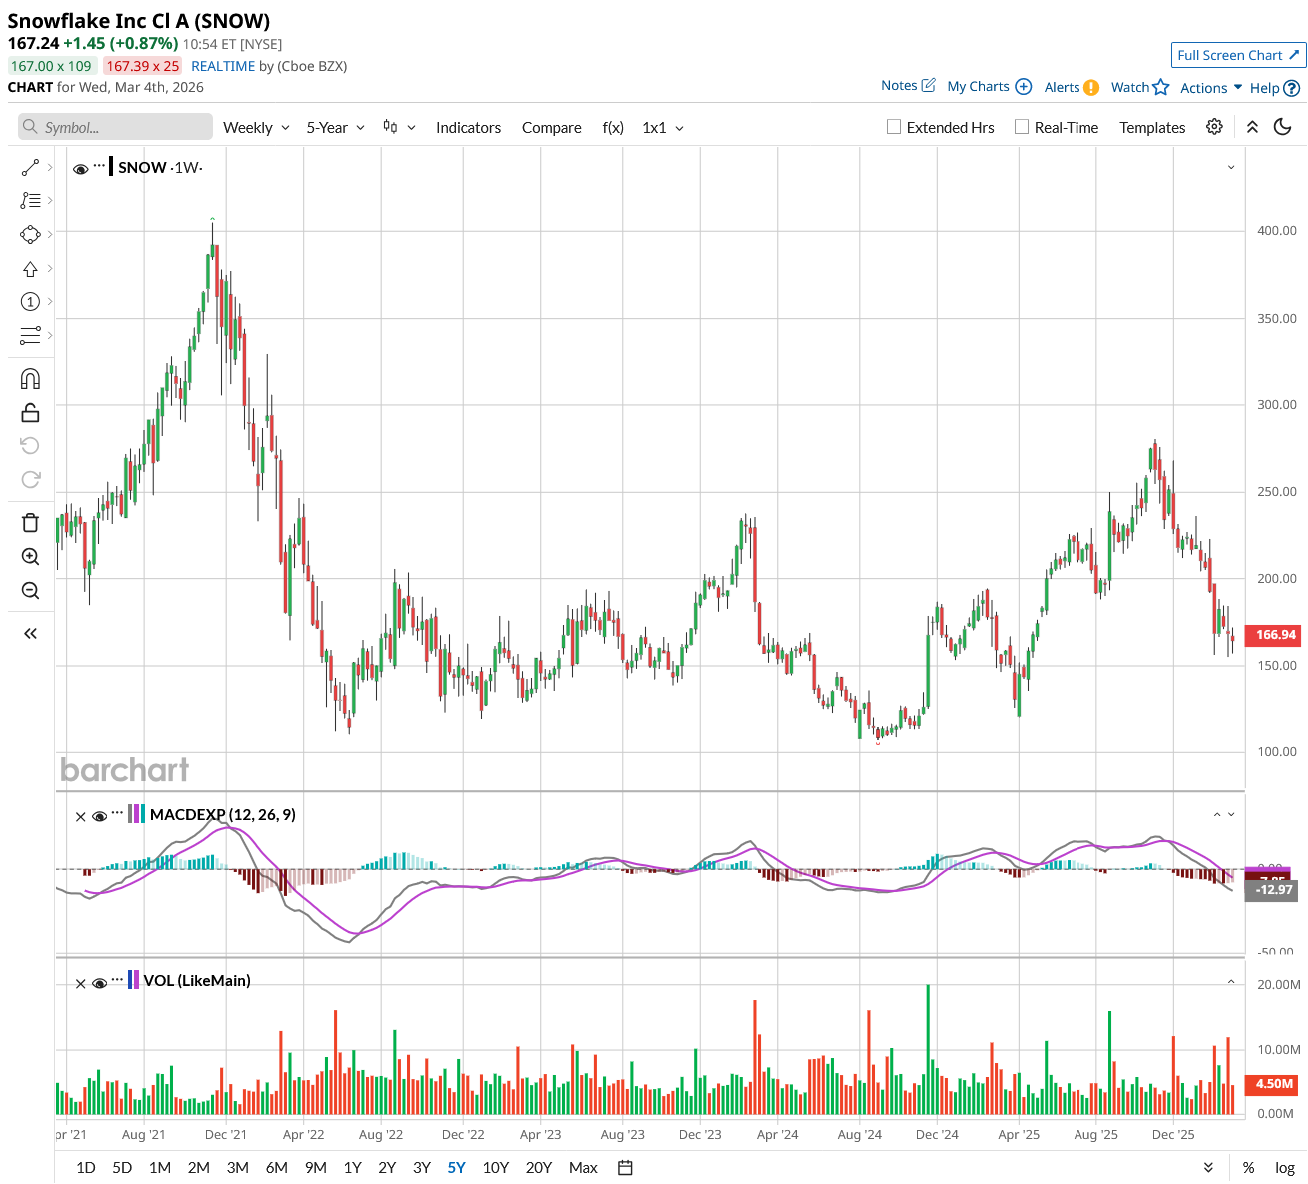The image size is (1308, 1184).
Task: Toggle SNOW price series visibility
Action: (x=81, y=169)
